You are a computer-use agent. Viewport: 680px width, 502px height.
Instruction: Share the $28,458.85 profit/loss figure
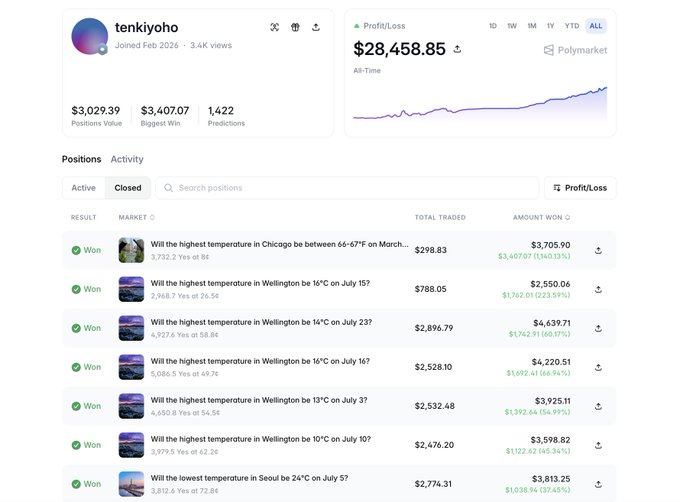(457, 49)
